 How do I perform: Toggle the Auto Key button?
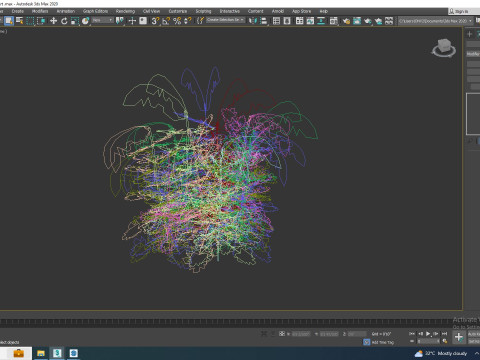coord(474,334)
